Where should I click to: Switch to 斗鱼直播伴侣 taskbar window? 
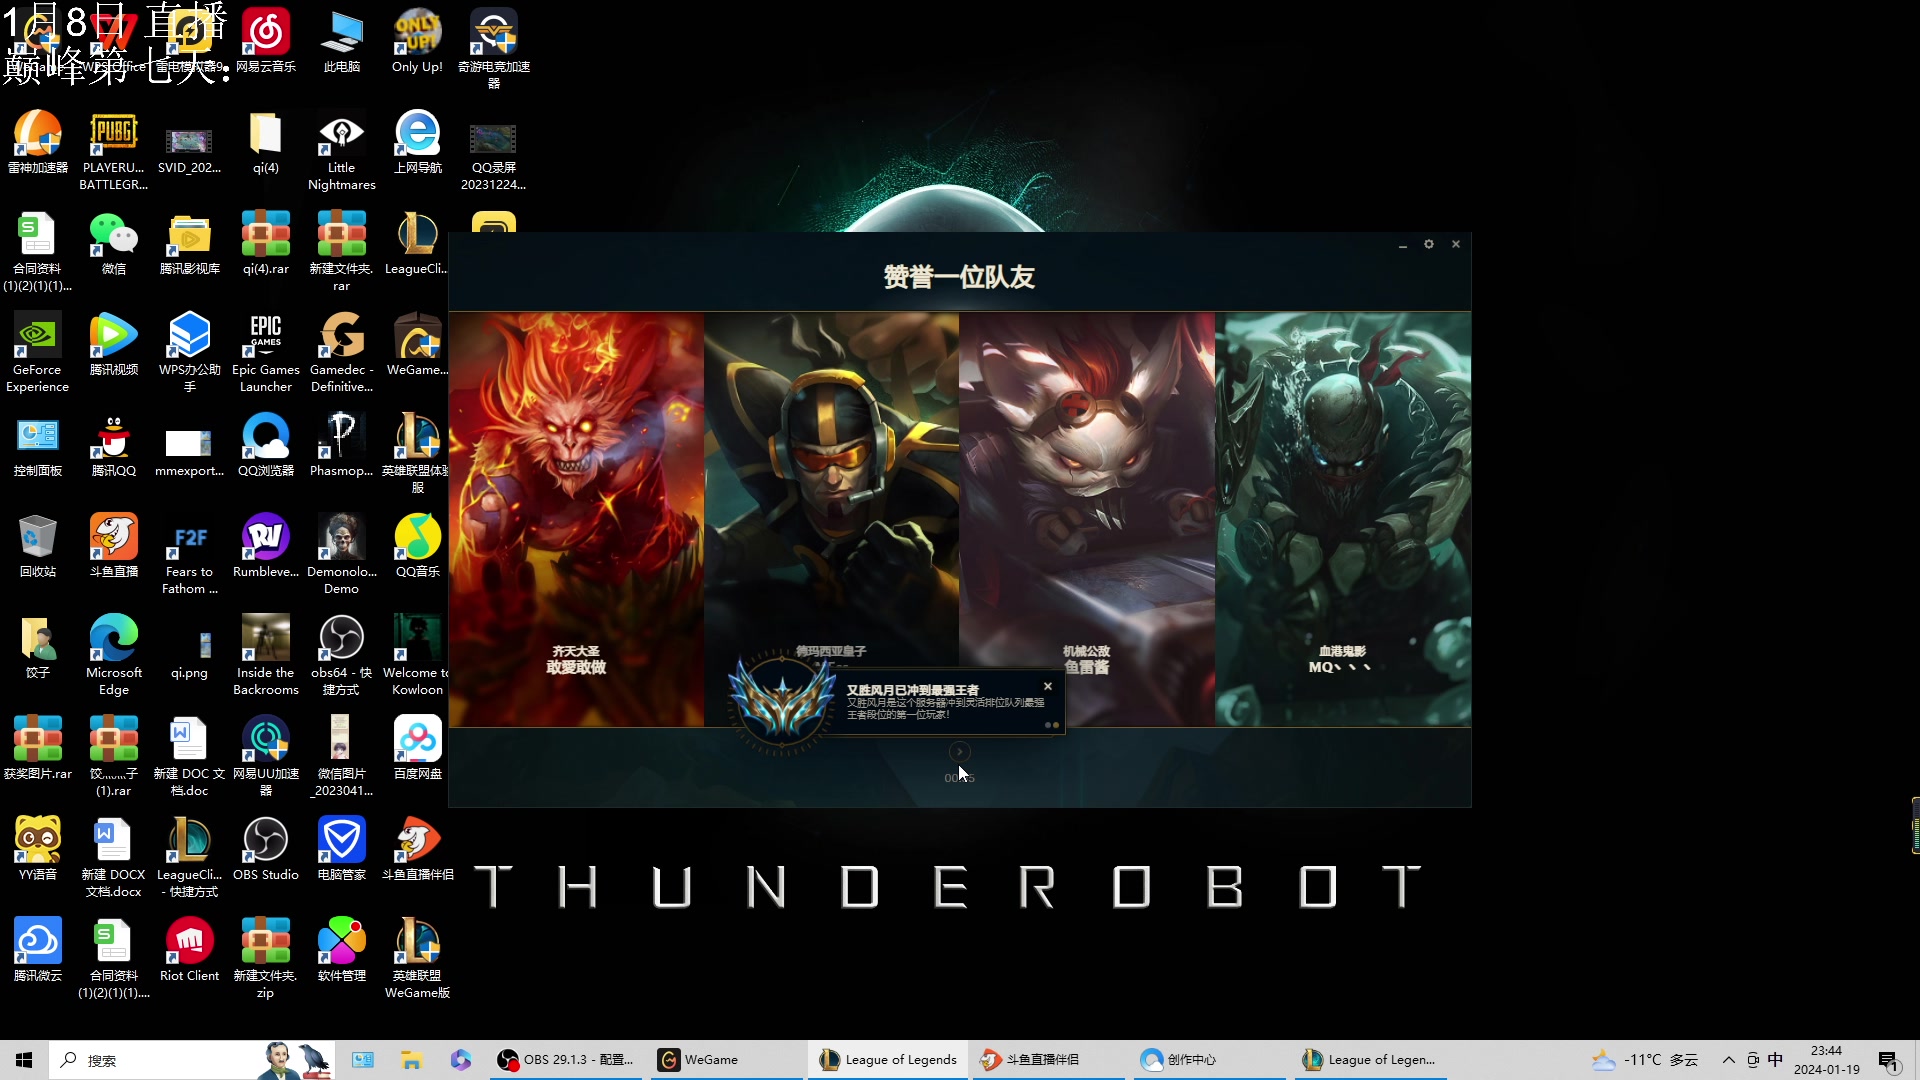pos(1049,1060)
